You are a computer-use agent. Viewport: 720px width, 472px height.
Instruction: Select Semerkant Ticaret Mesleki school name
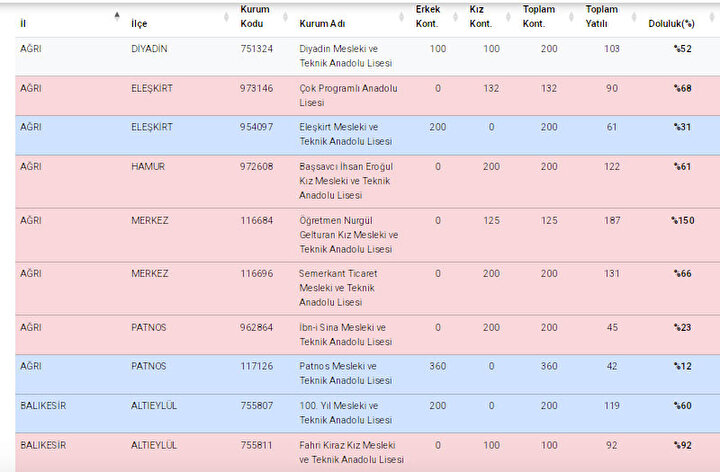click(338, 288)
